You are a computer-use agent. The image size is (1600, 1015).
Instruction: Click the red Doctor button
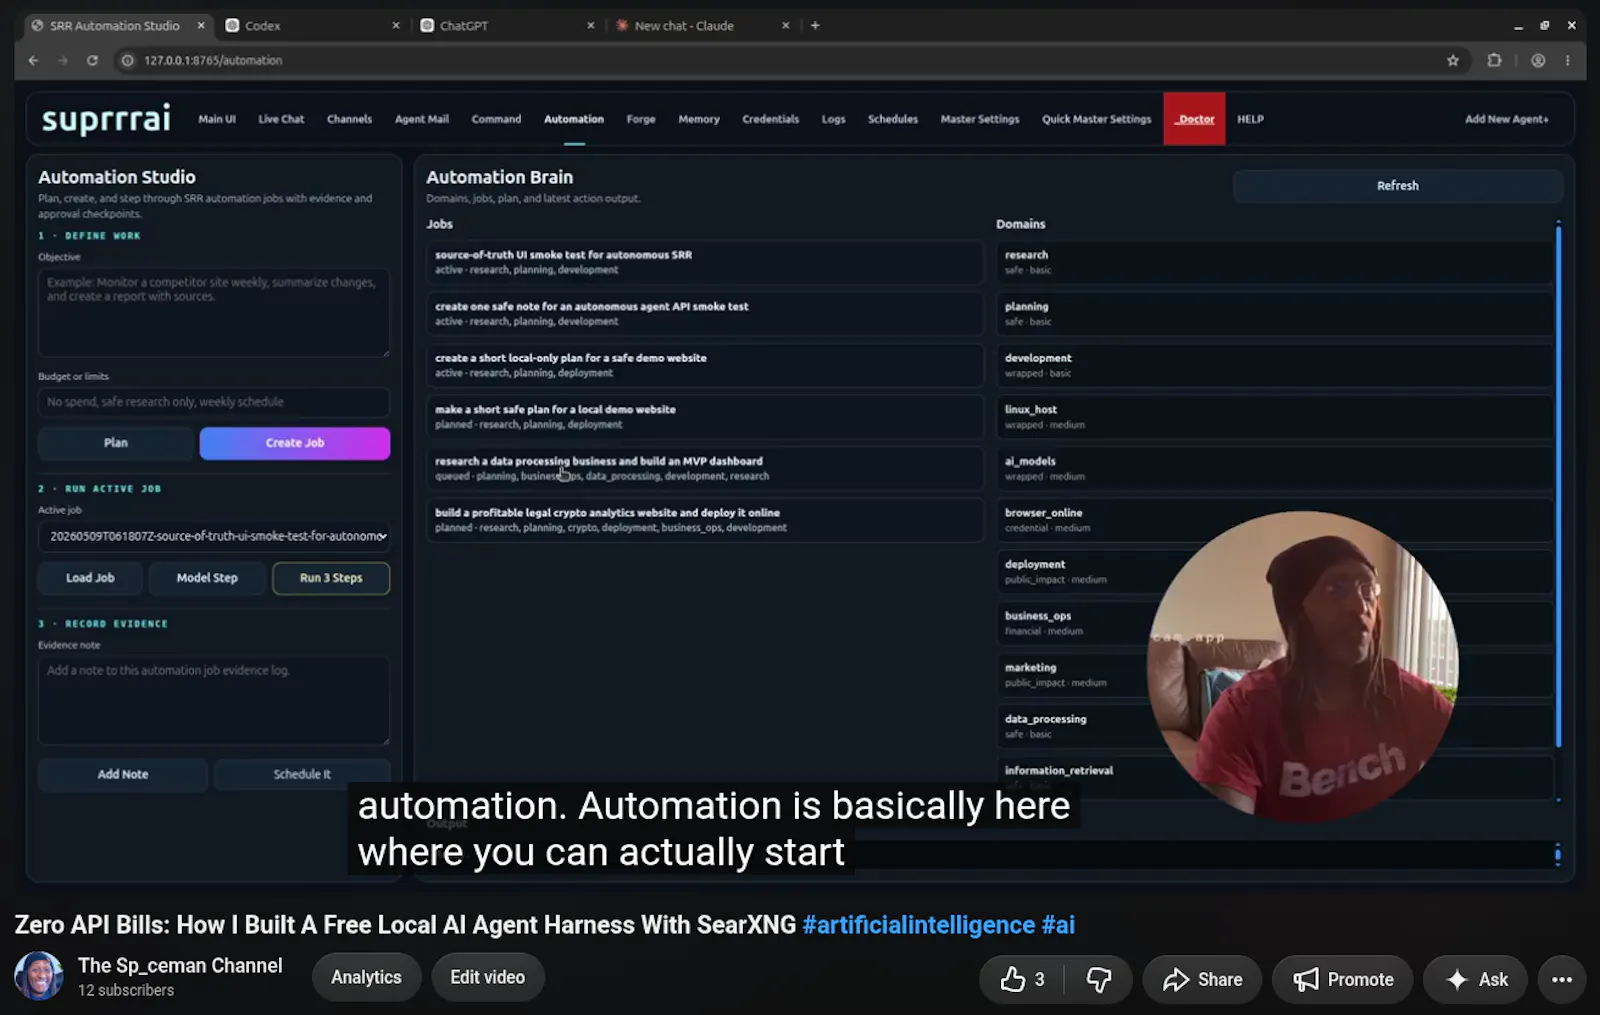[1194, 119]
